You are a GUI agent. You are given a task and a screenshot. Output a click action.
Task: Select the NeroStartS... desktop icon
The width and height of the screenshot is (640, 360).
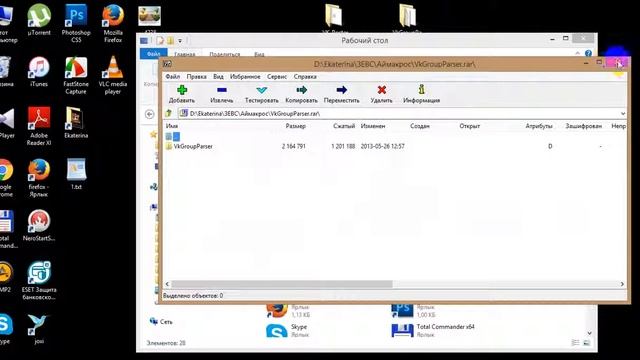point(39,225)
